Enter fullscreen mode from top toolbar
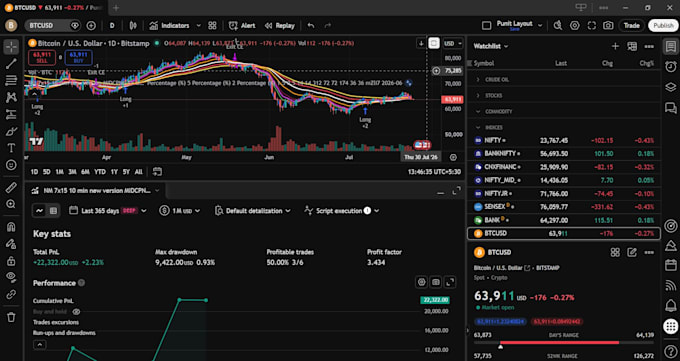The image size is (680, 361). pyautogui.click(x=592, y=26)
